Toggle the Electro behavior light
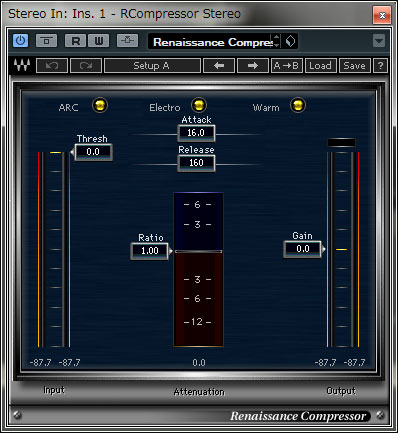This screenshot has width=398, height=433. [x=199, y=105]
